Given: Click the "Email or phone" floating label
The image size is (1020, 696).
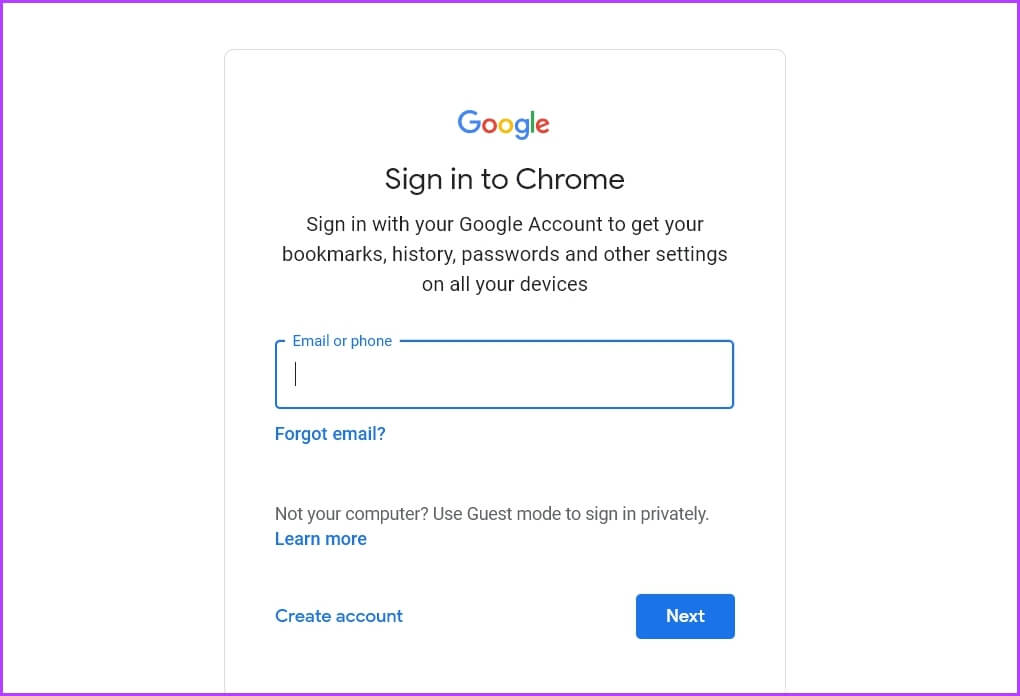Looking at the screenshot, I should click(x=342, y=341).
